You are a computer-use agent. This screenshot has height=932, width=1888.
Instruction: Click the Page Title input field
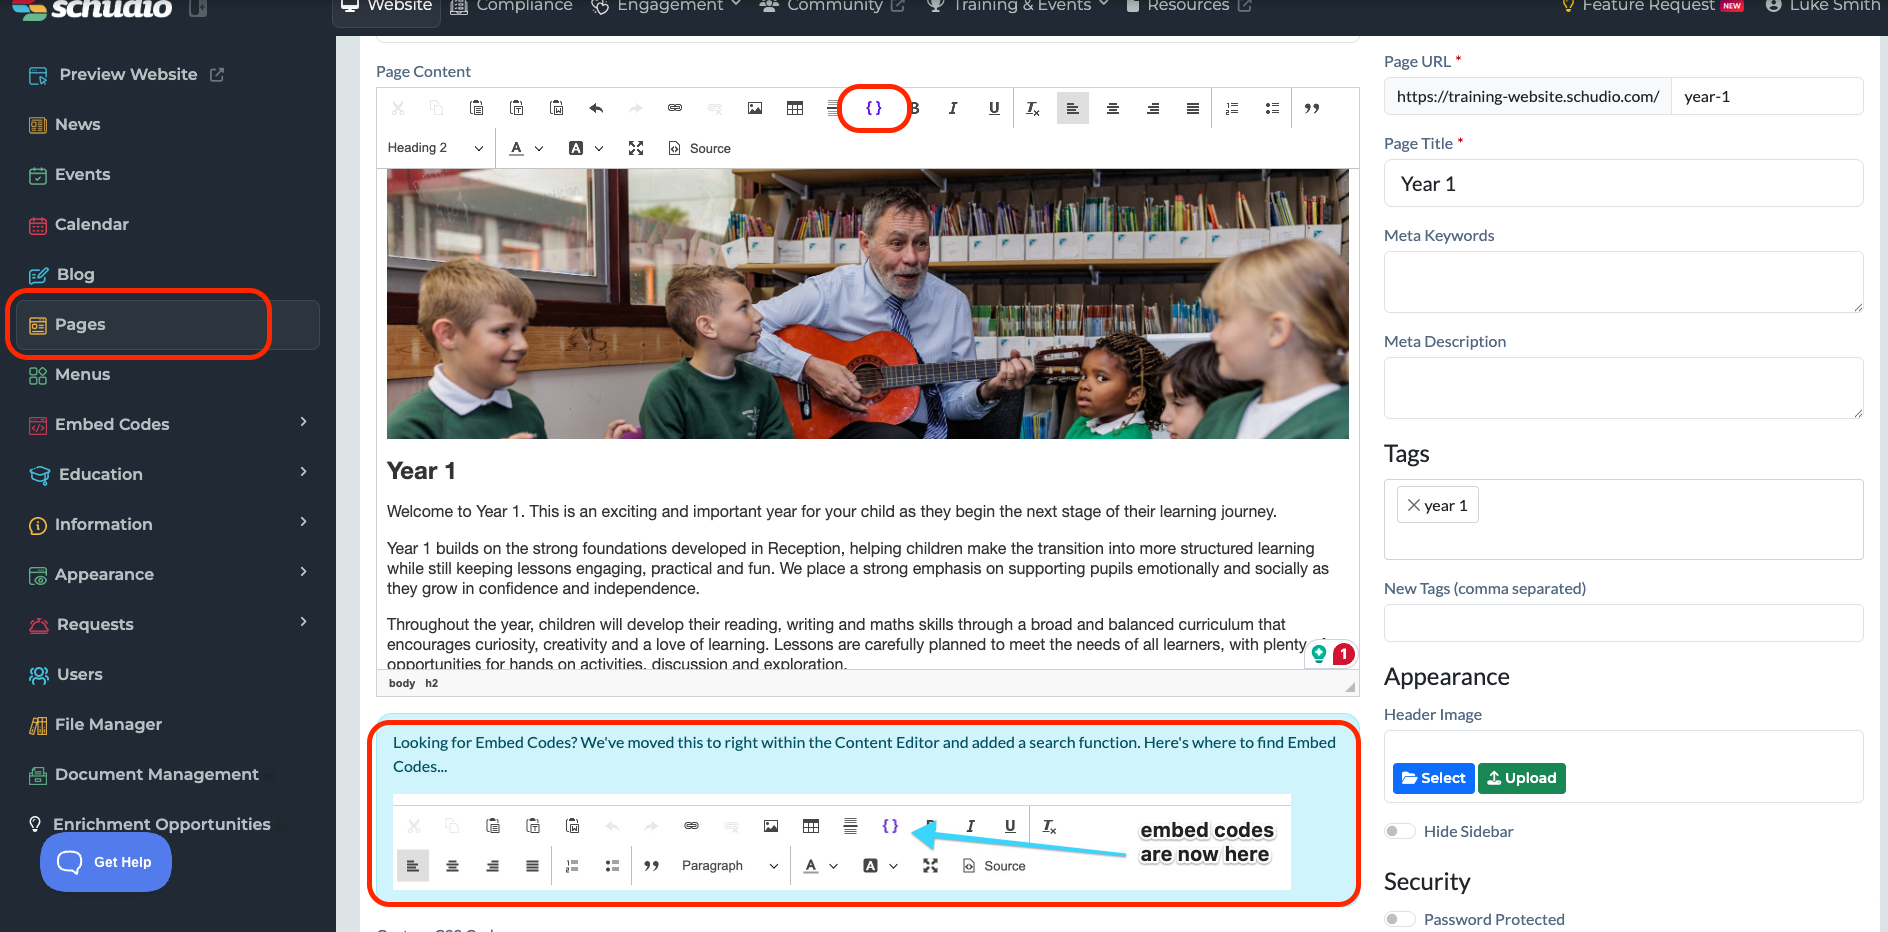(x=1623, y=183)
